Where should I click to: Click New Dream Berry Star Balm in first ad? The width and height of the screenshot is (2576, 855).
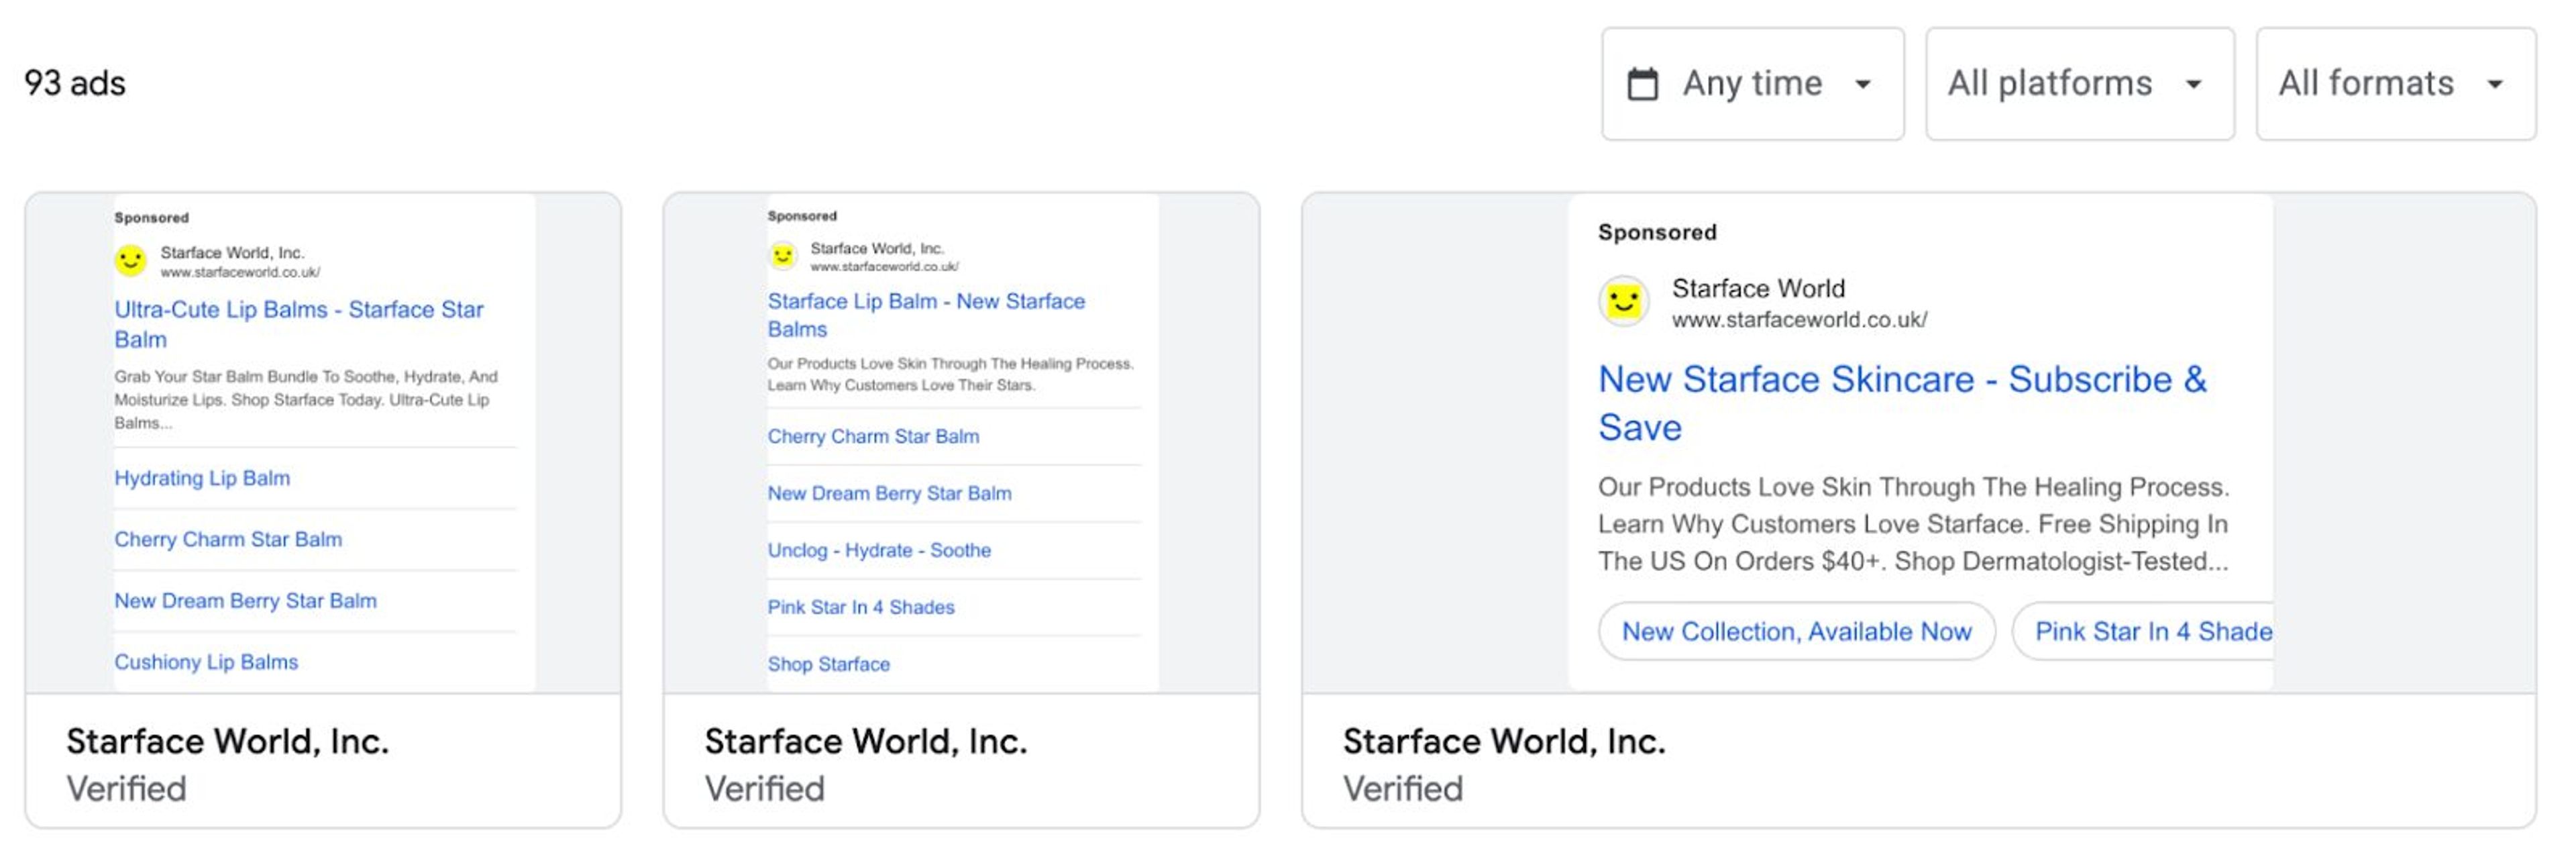tap(245, 601)
